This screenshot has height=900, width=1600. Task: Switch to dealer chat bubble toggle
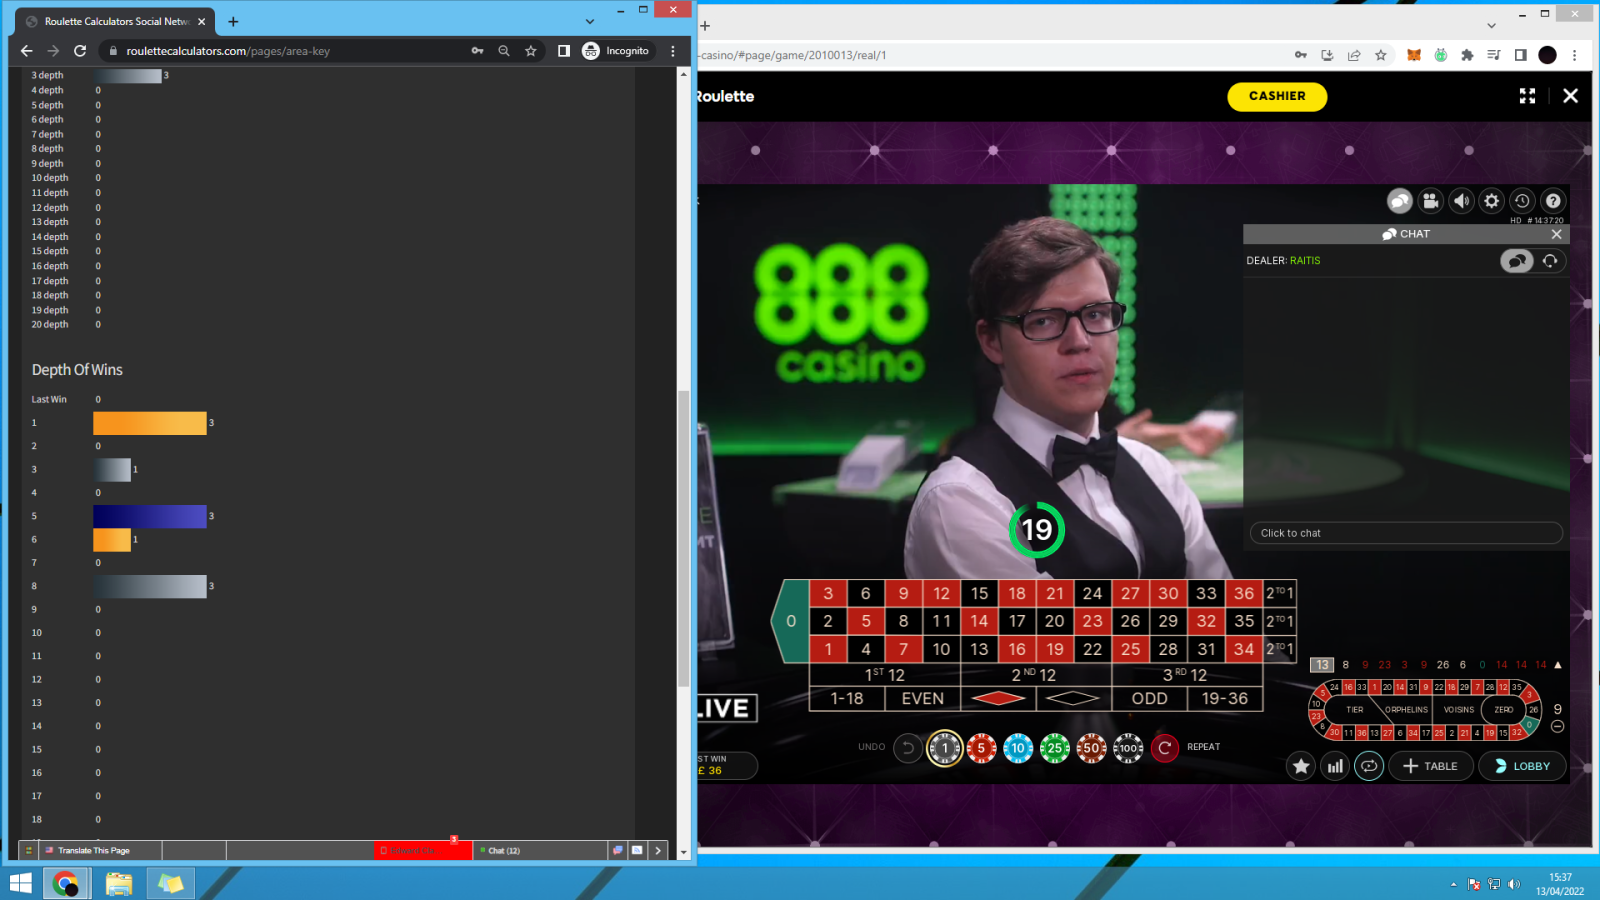(x=1517, y=261)
